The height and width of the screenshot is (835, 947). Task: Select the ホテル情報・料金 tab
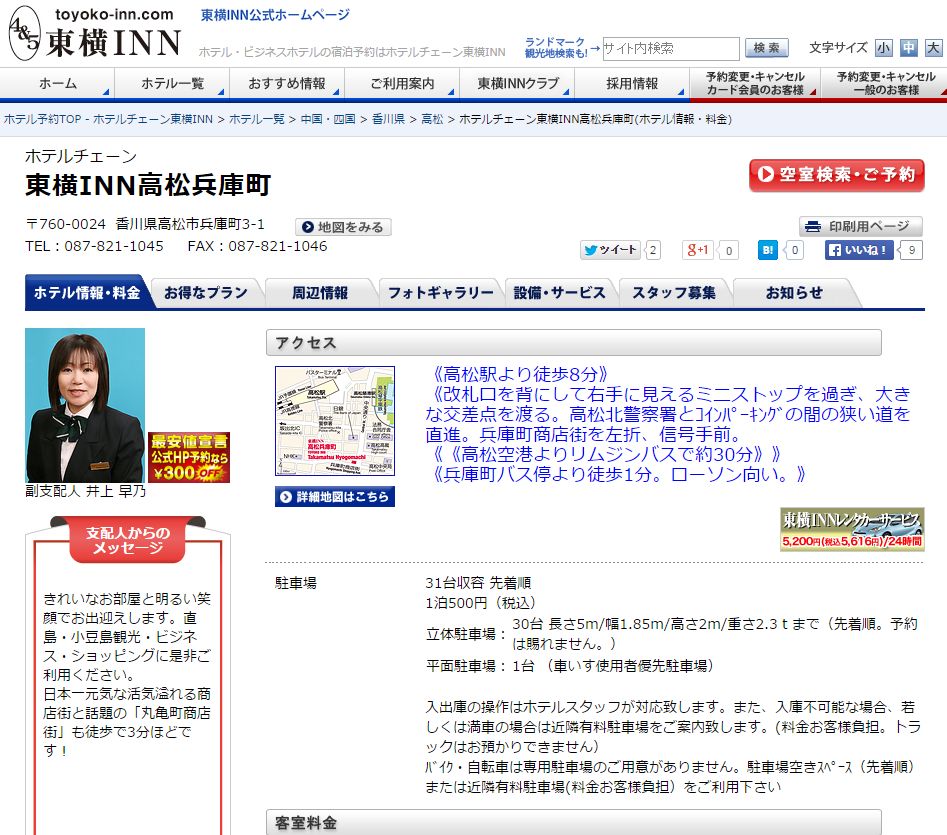pyautogui.click(x=87, y=293)
